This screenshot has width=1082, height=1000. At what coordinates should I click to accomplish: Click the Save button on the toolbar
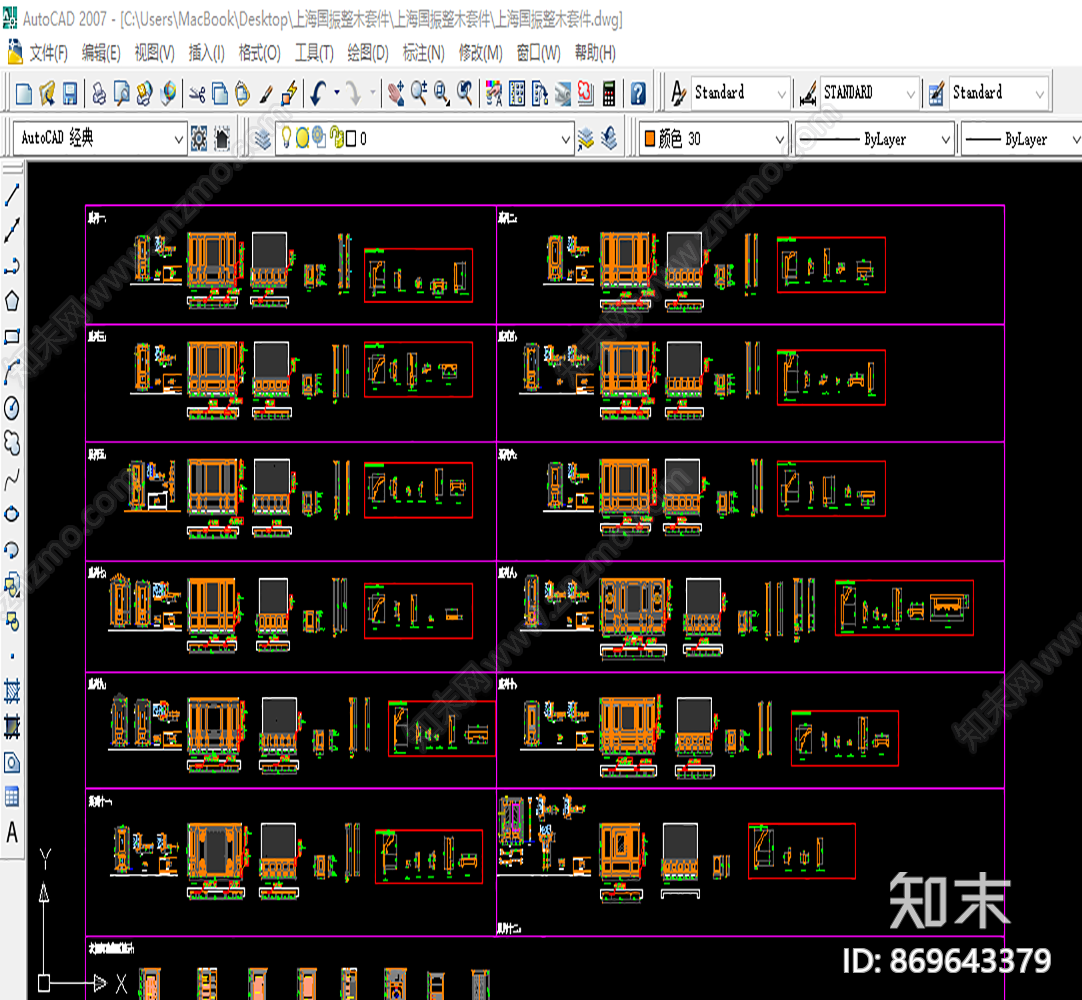72,93
